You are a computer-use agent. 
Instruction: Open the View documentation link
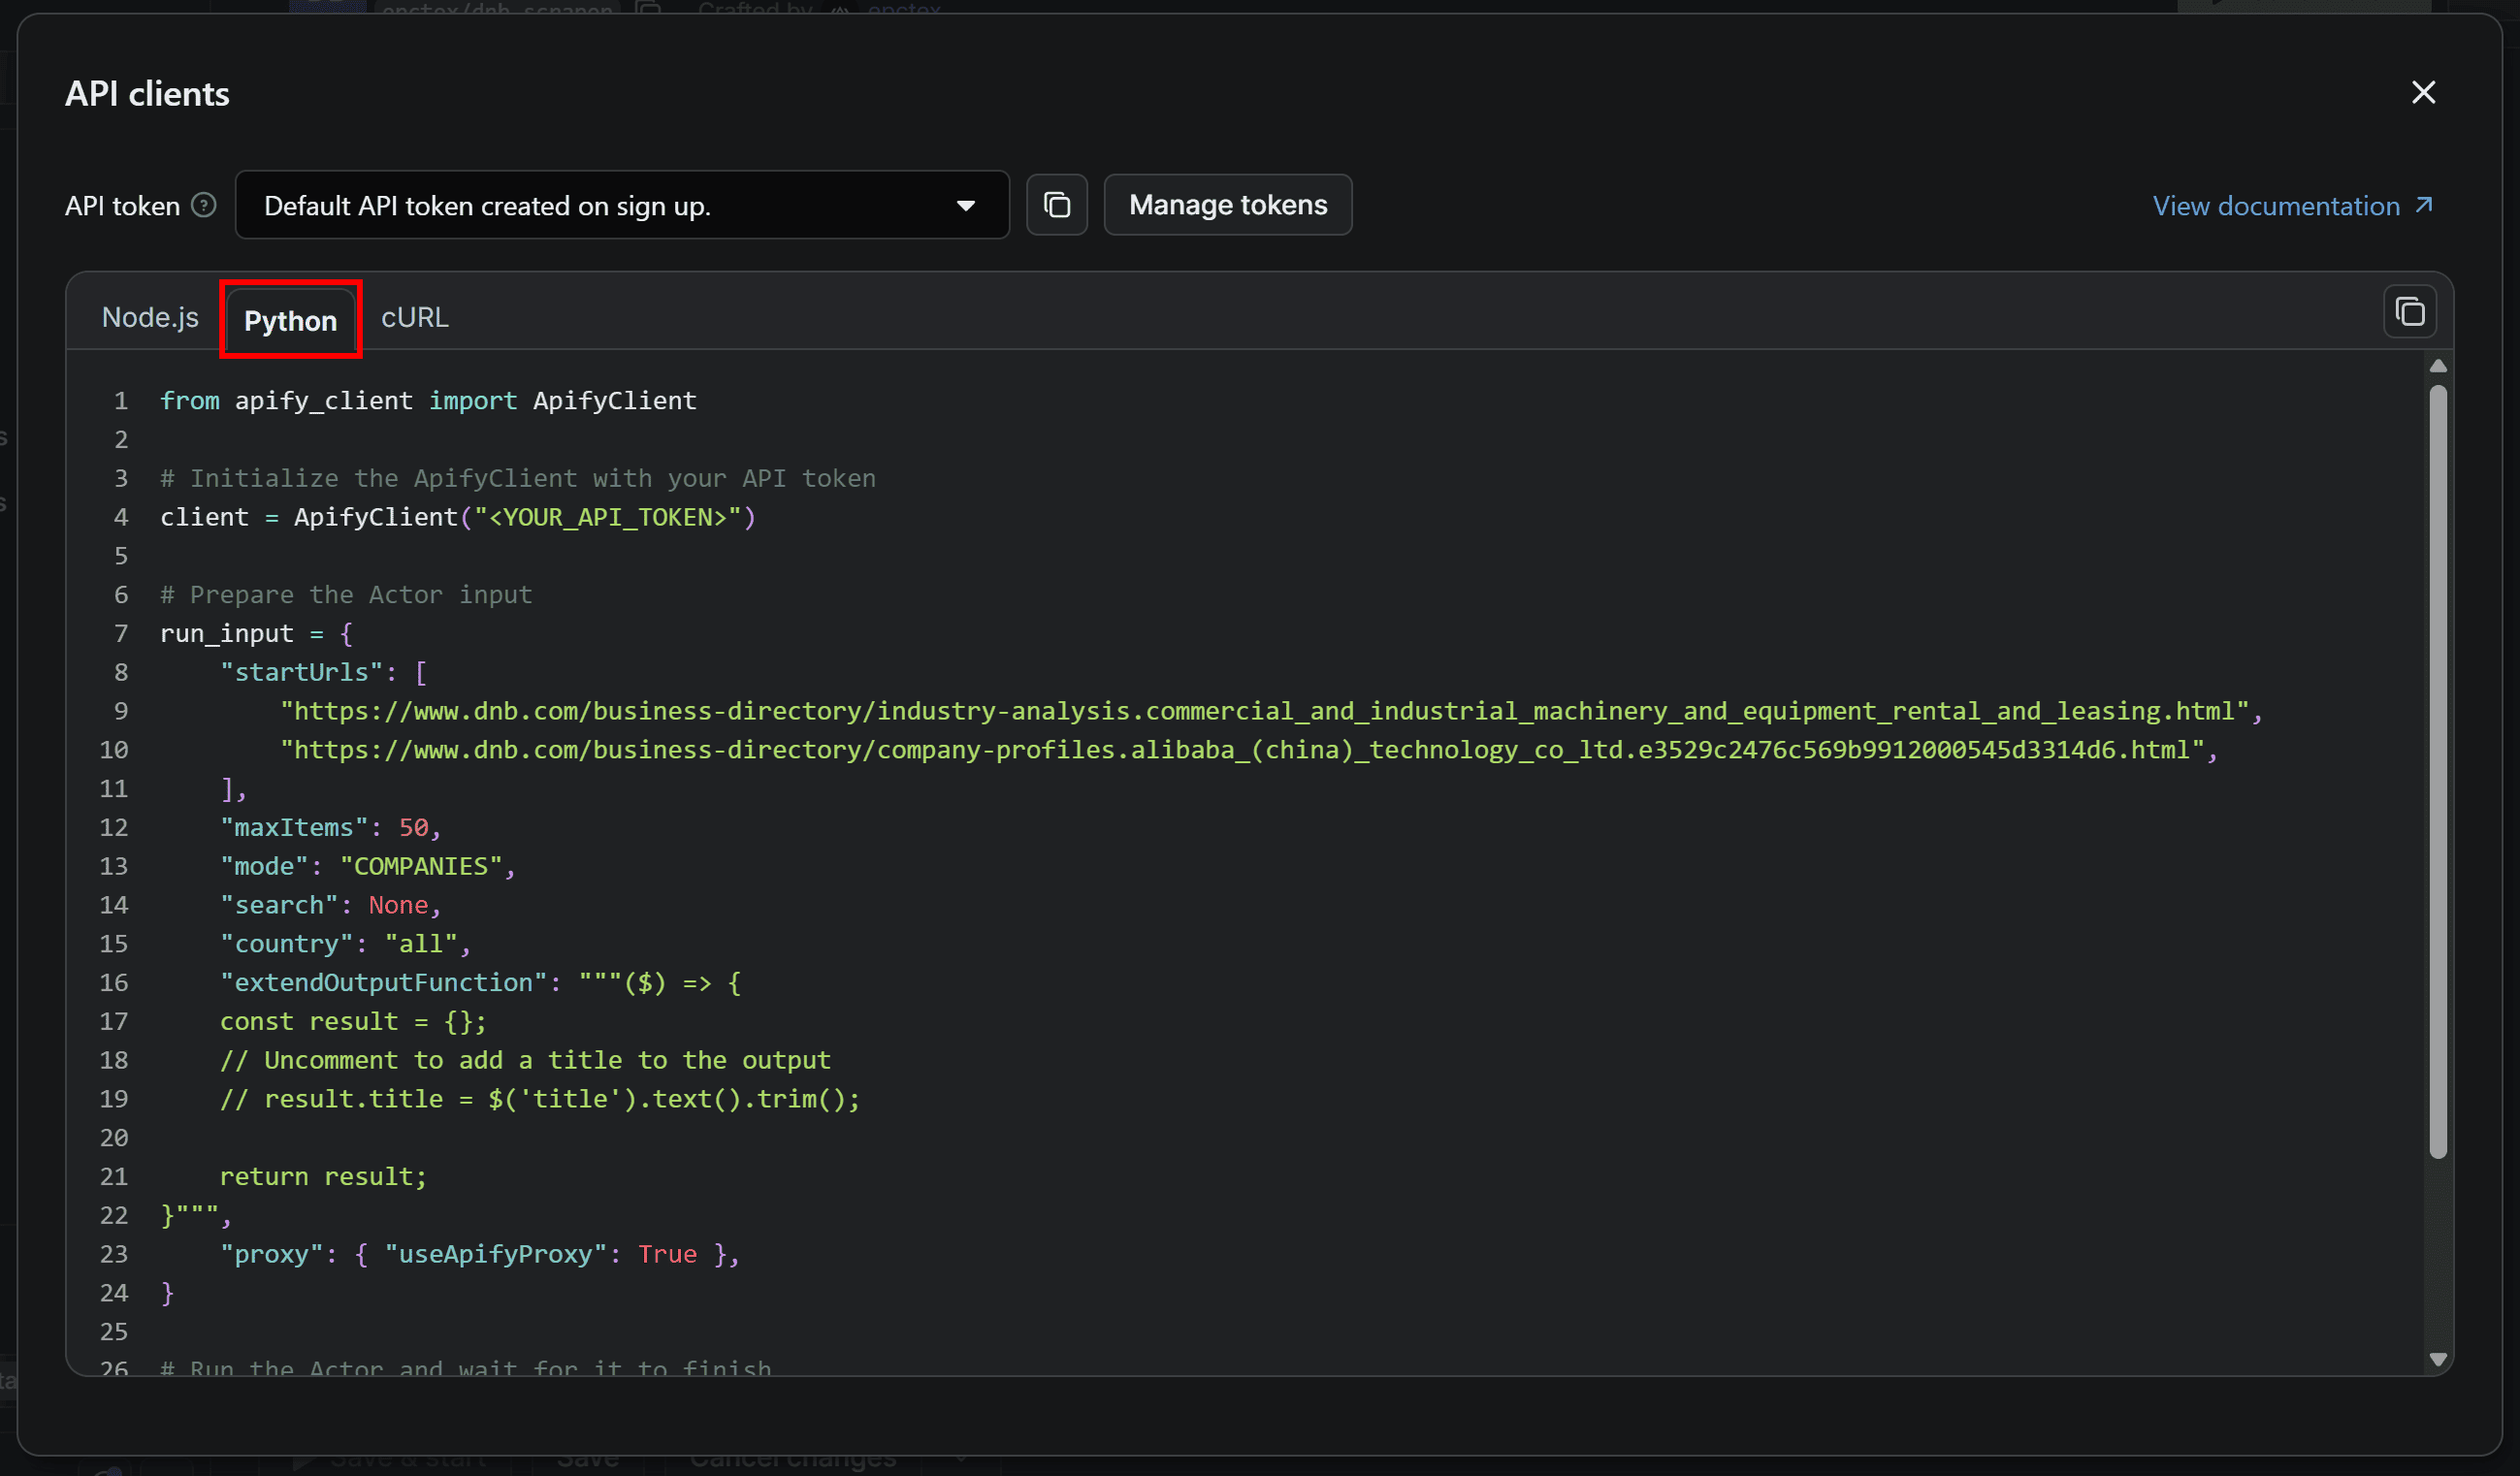pos(2292,206)
